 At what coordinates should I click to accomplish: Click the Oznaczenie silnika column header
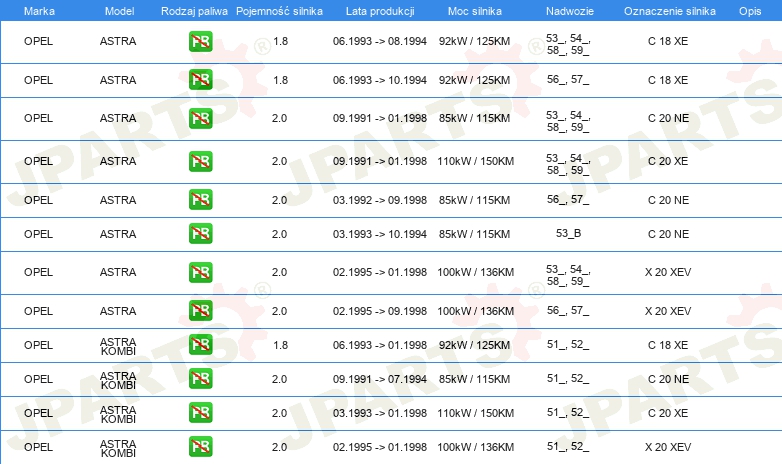coord(670,11)
